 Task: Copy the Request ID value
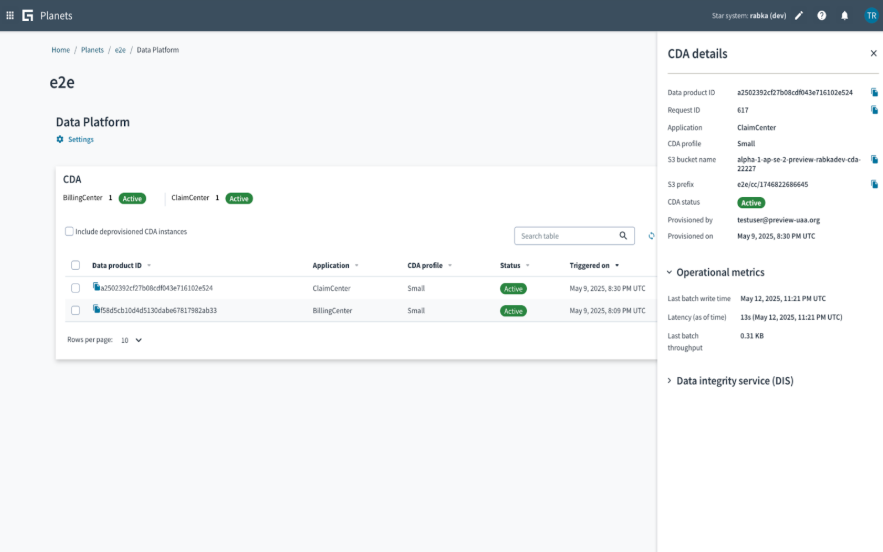(x=874, y=110)
